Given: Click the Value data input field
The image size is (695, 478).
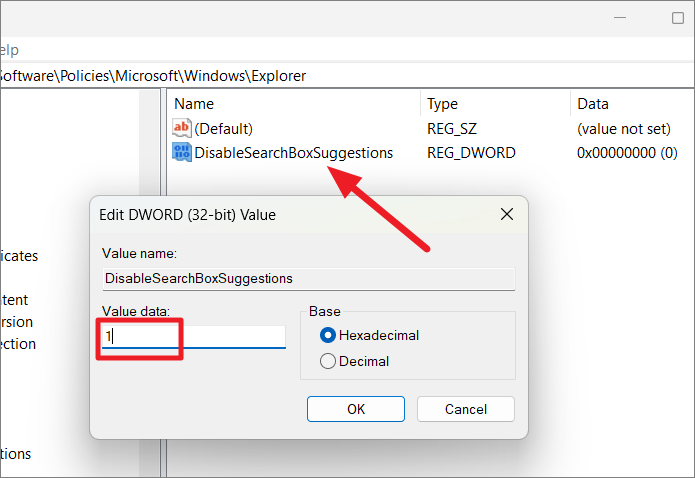Looking at the screenshot, I should [x=194, y=337].
